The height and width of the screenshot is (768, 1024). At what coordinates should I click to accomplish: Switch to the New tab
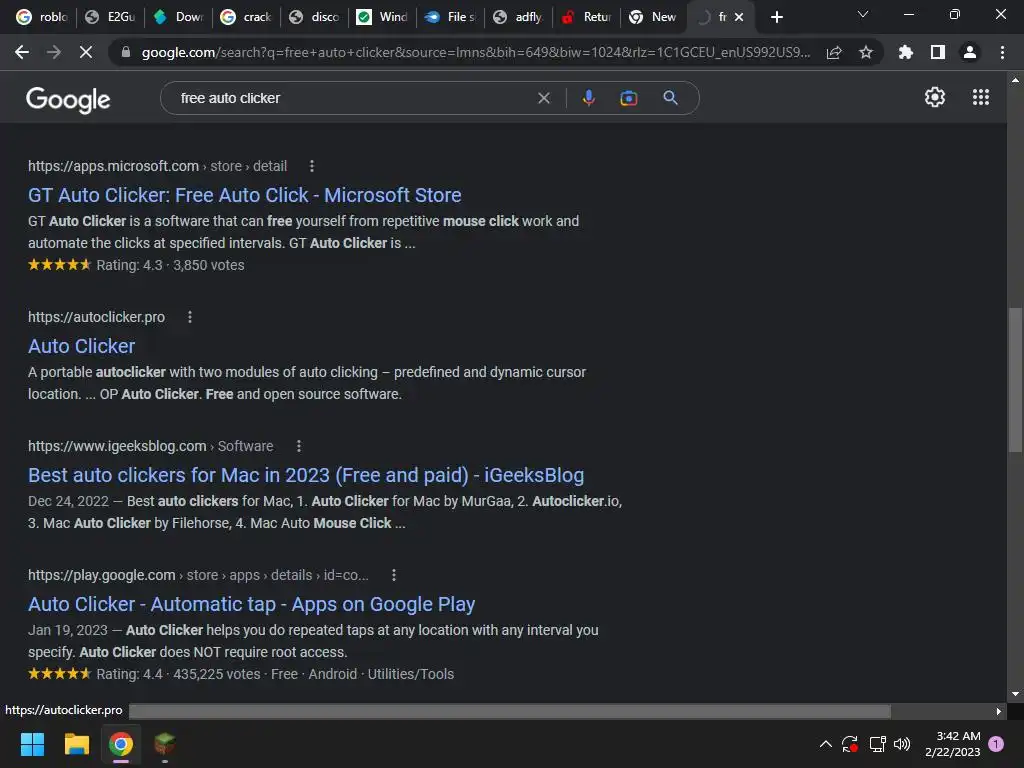coord(652,17)
